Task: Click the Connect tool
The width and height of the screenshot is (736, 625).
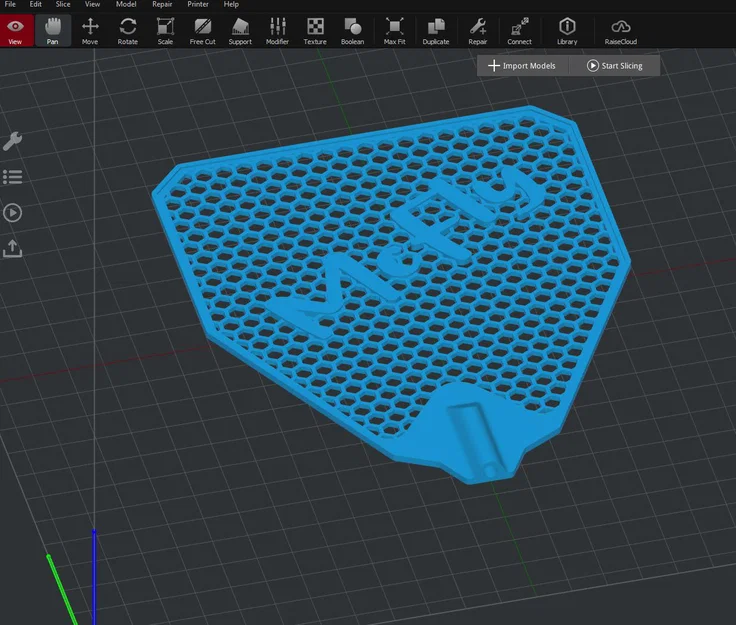Action: tap(519, 31)
